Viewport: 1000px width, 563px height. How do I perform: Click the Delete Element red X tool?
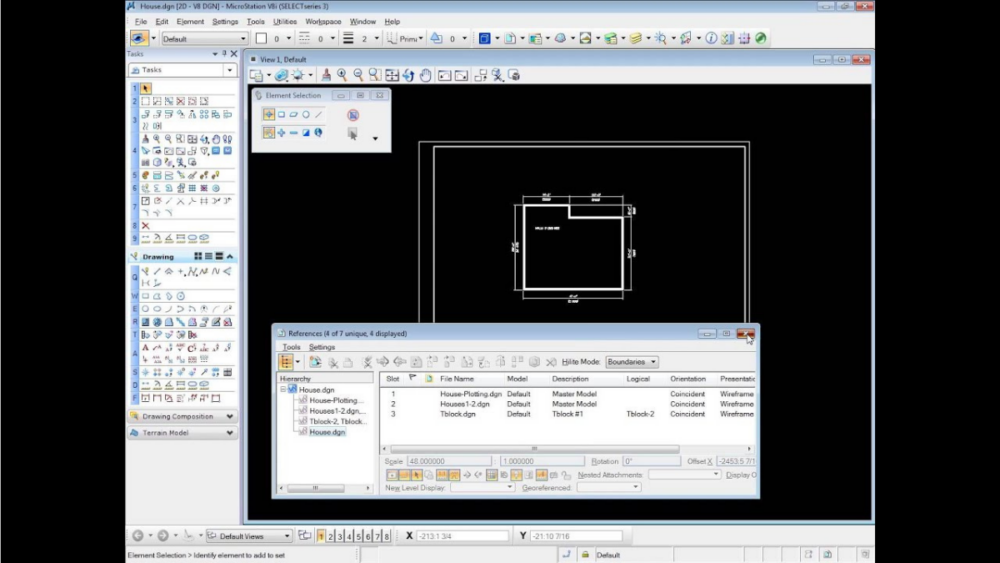[145, 226]
